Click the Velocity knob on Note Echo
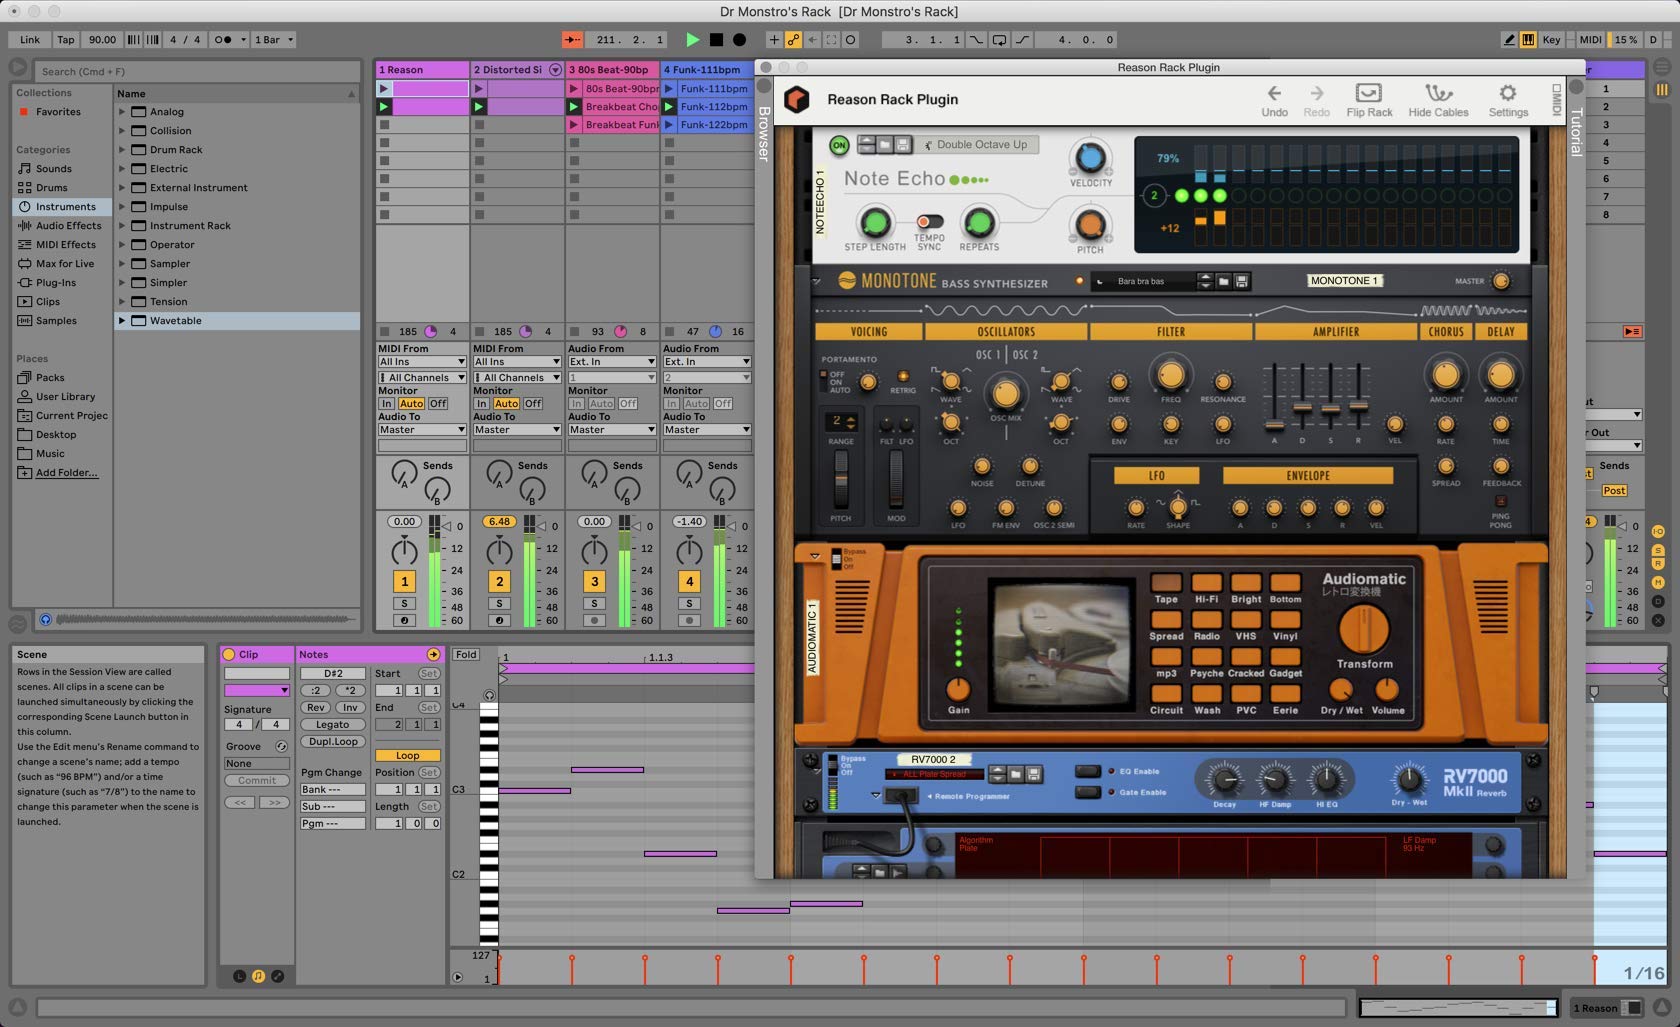Viewport: 1680px width, 1027px height. (x=1089, y=158)
